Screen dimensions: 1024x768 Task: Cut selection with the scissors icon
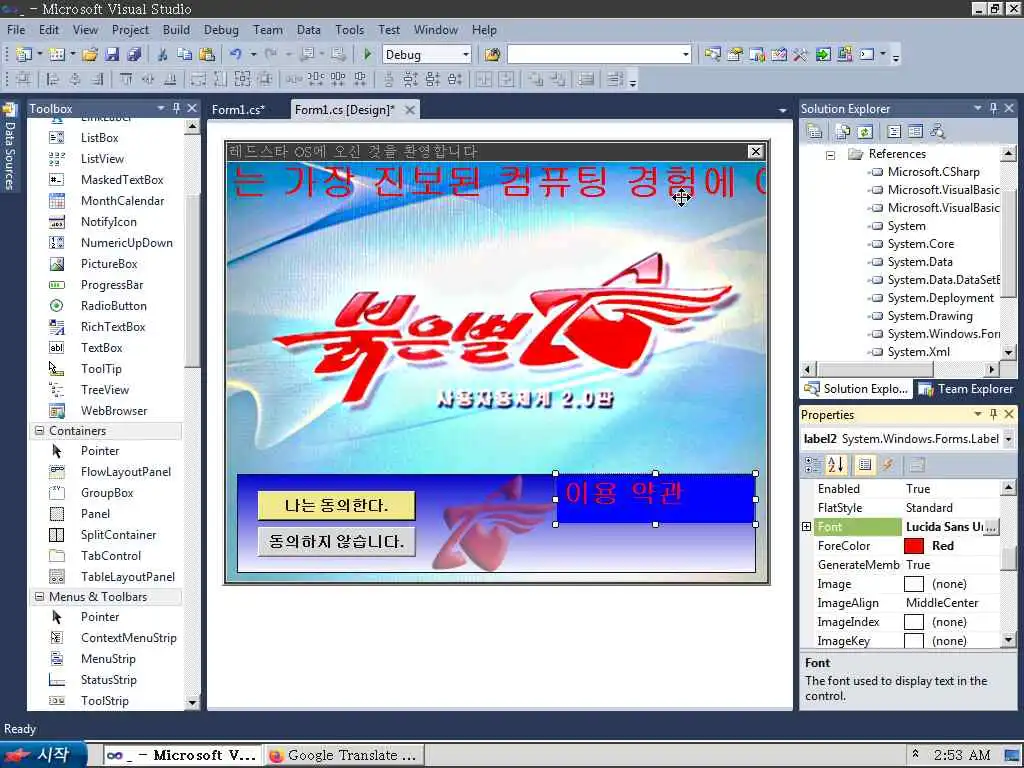tap(163, 55)
